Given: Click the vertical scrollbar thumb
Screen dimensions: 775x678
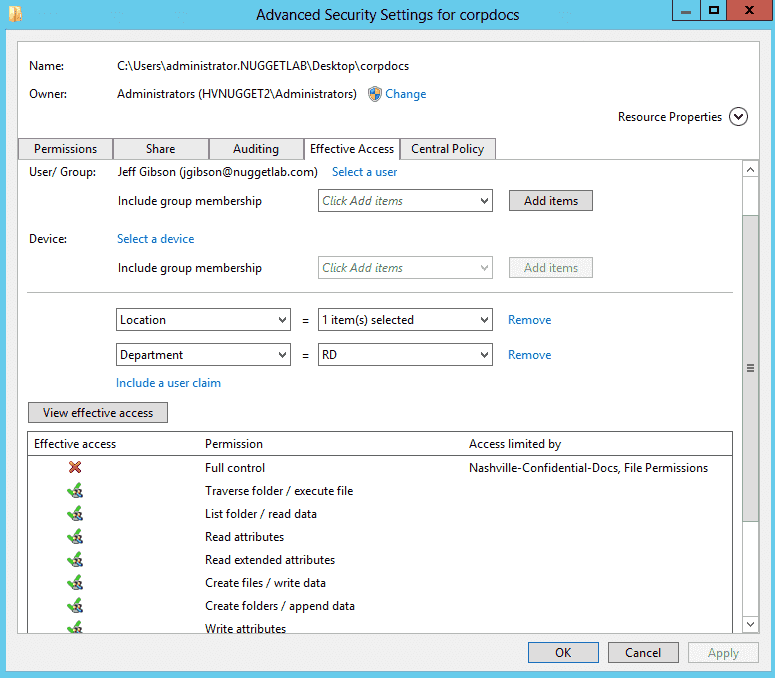Looking at the screenshot, I should (x=750, y=368).
